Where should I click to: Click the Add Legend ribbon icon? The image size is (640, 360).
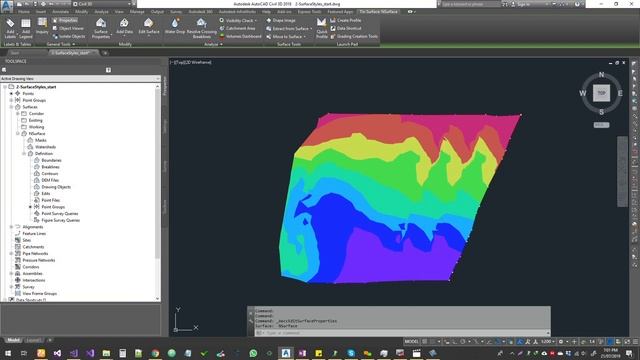point(26,28)
